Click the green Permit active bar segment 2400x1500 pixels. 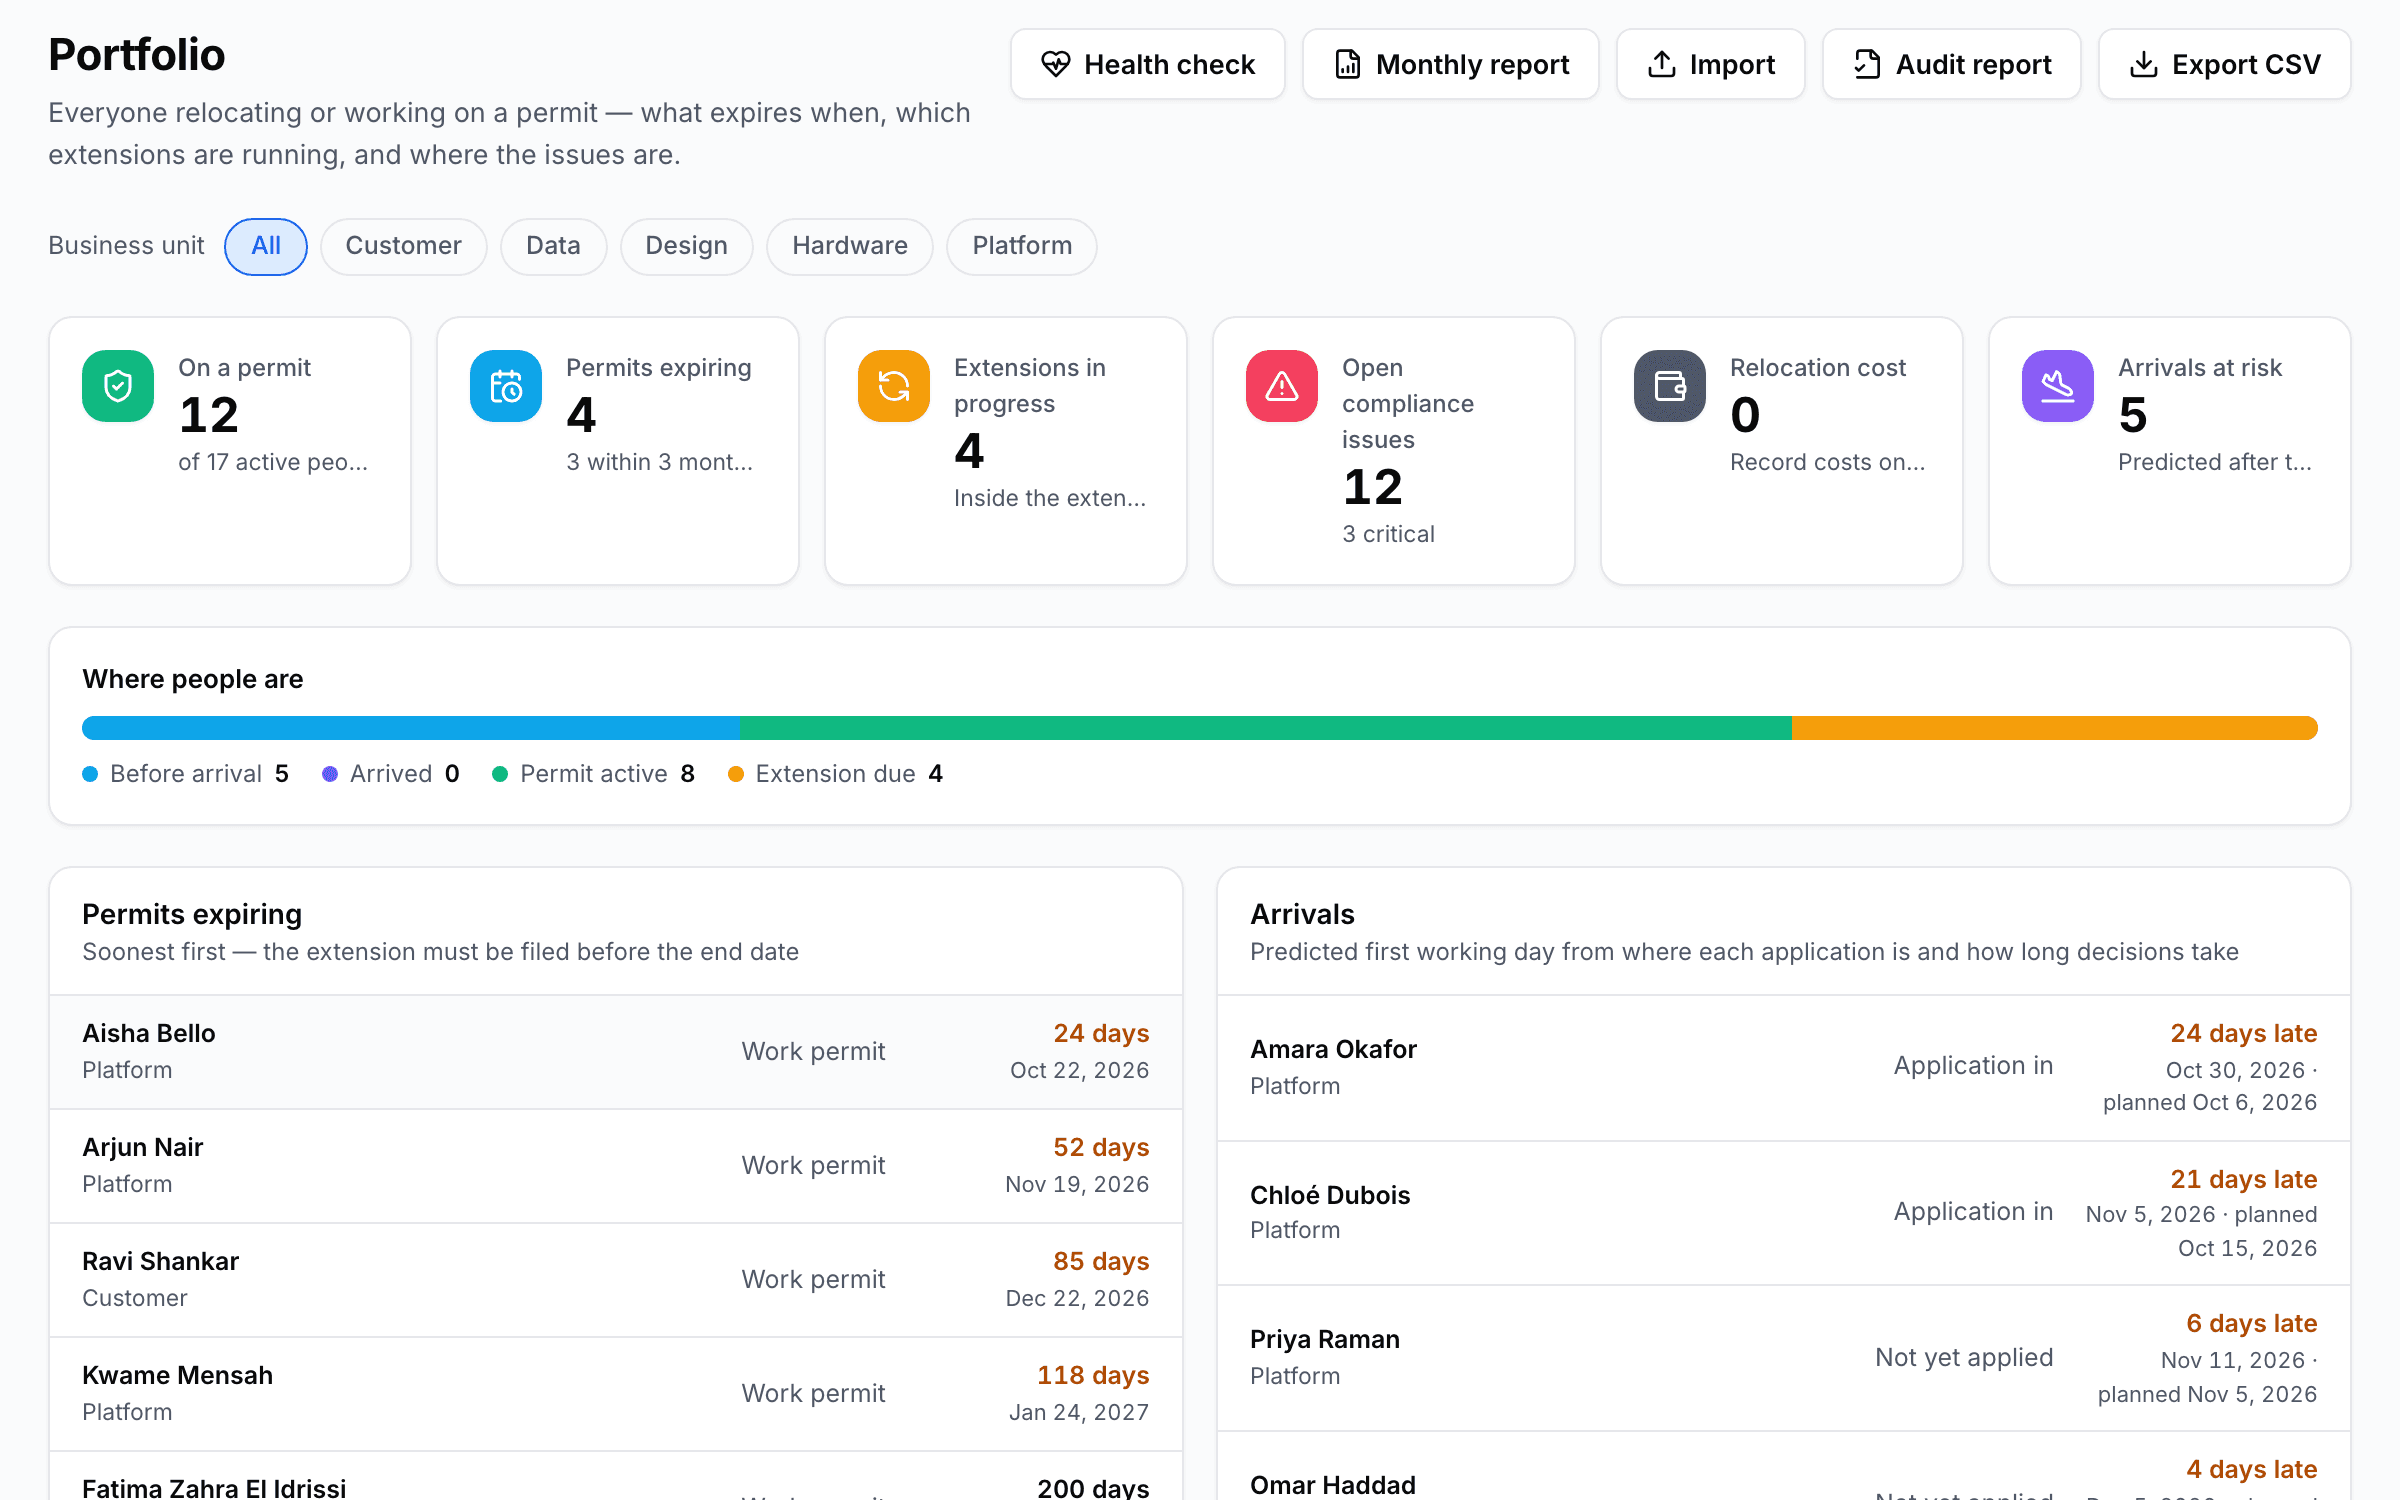tap(1266, 728)
